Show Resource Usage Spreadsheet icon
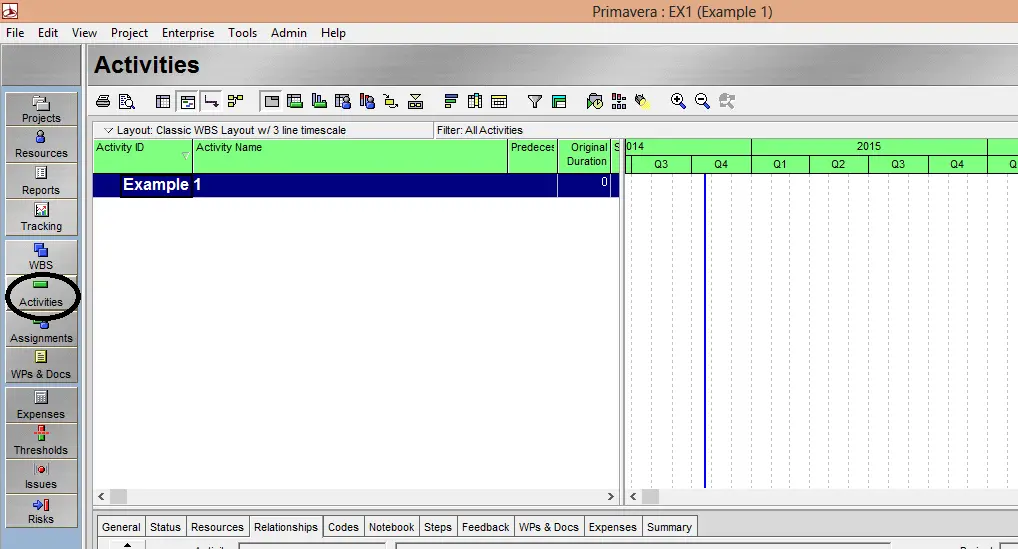Image resolution: width=1018 pixels, height=549 pixels. 343,101
